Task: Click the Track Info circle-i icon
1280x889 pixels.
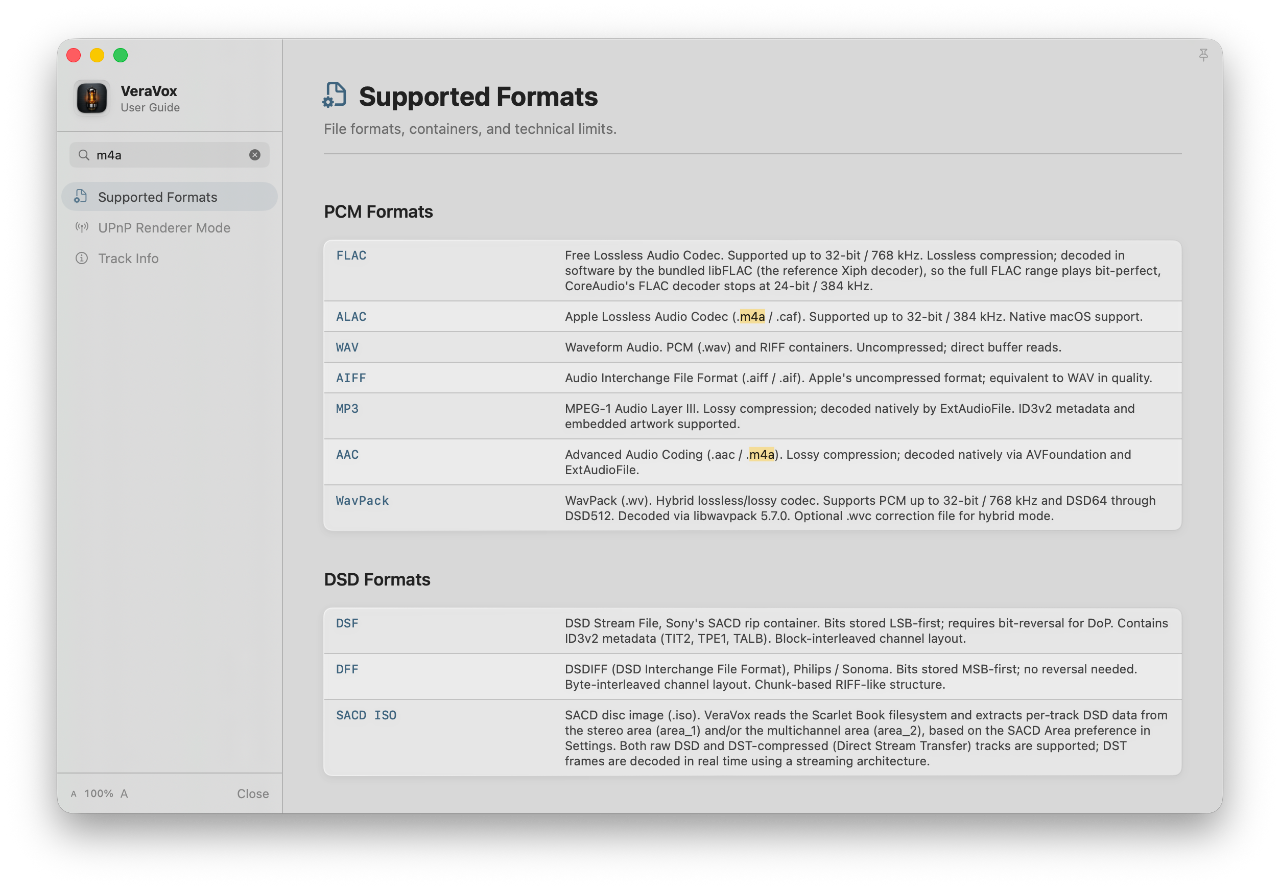Action: pos(81,258)
